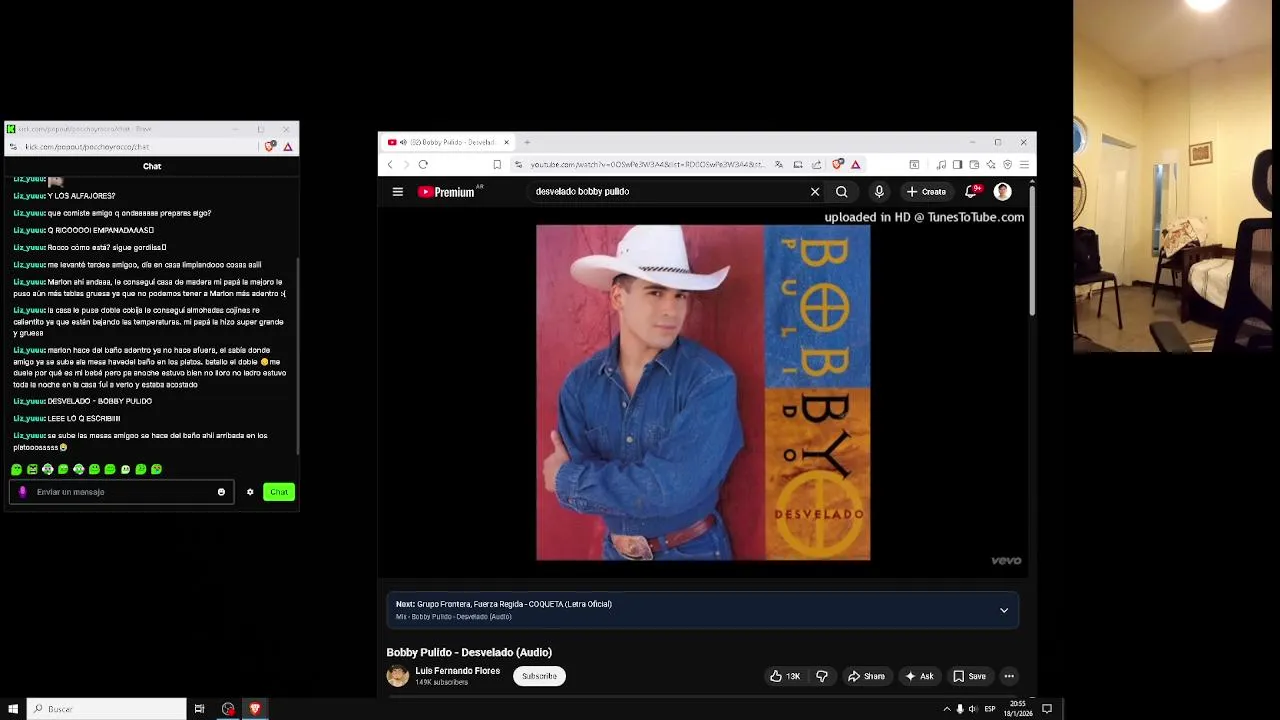Open YouTube notifications bell

[x=970, y=192]
